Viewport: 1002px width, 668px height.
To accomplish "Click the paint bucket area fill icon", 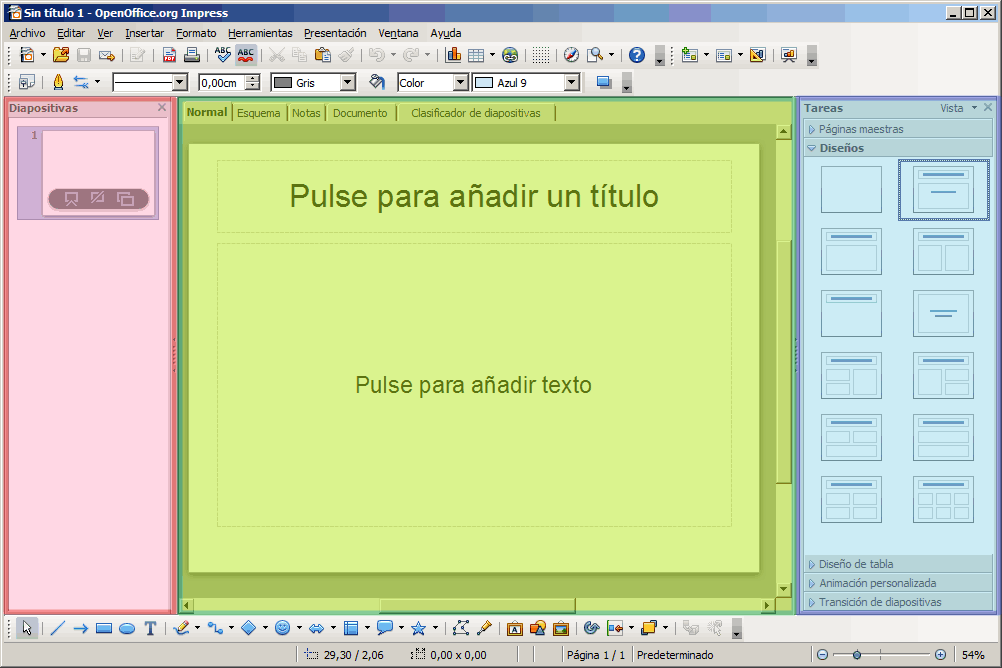I will [x=377, y=82].
